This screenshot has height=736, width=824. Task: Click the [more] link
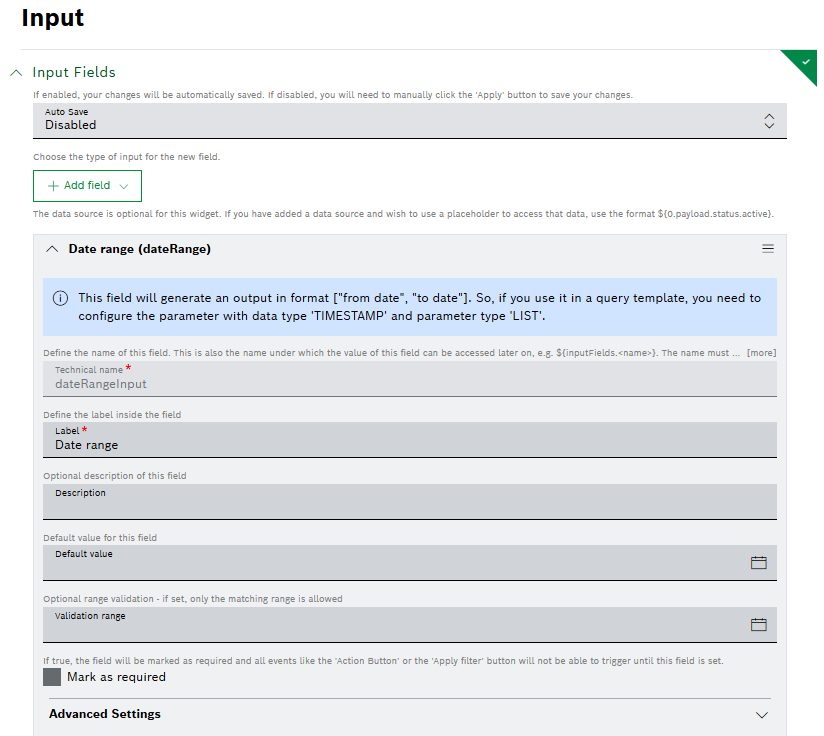[x=761, y=353]
